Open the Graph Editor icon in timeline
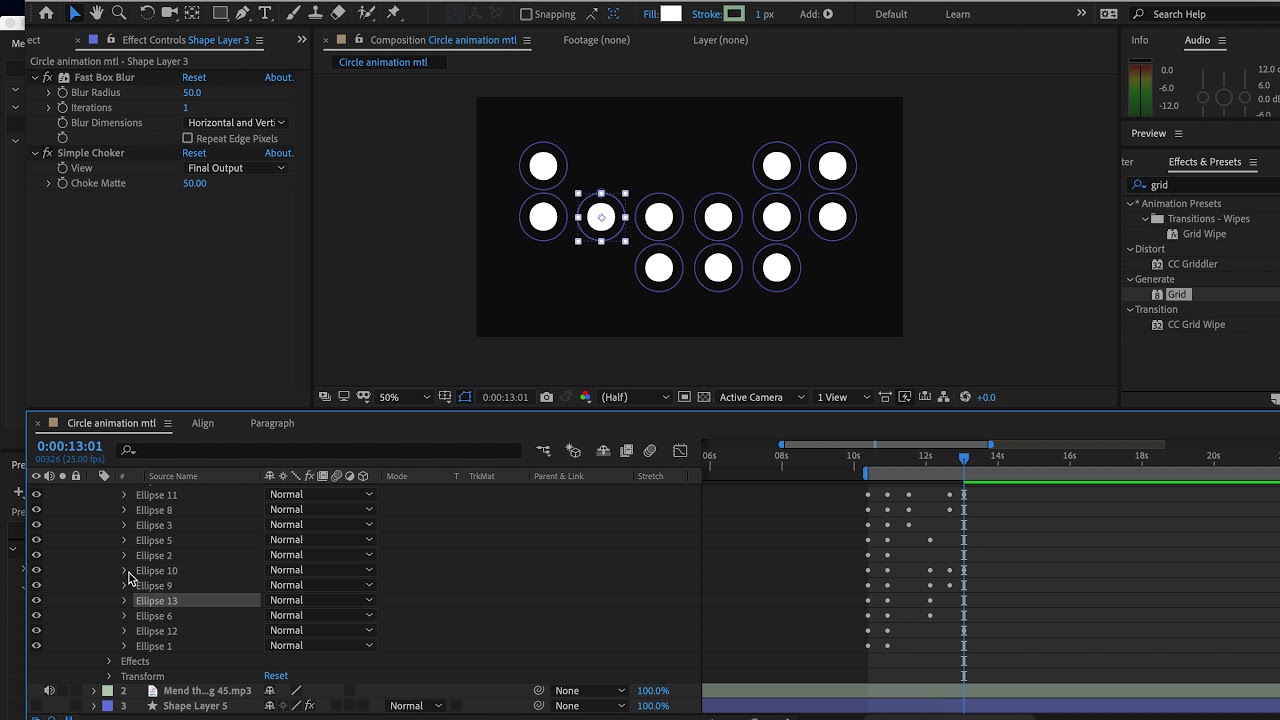This screenshot has width=1280, height=720. click(x=680, y=451)
